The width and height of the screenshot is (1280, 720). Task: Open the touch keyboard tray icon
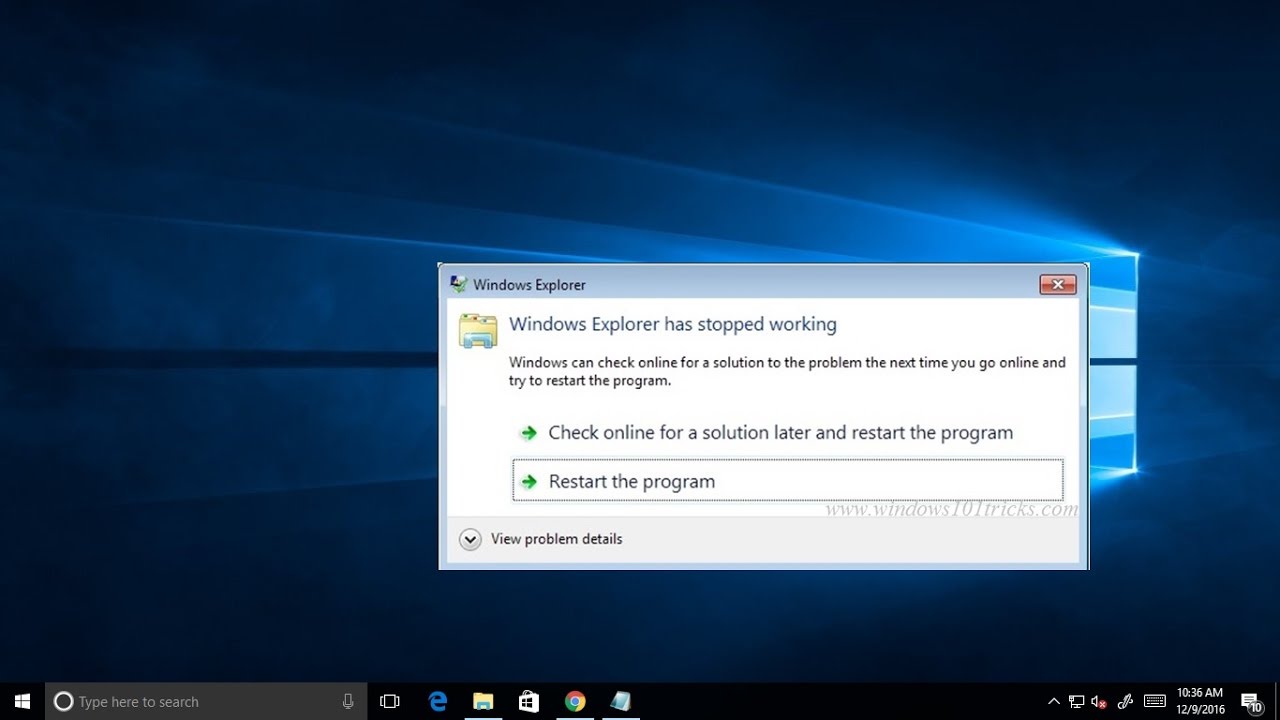pyautogui.click(x=1154, y=701)
